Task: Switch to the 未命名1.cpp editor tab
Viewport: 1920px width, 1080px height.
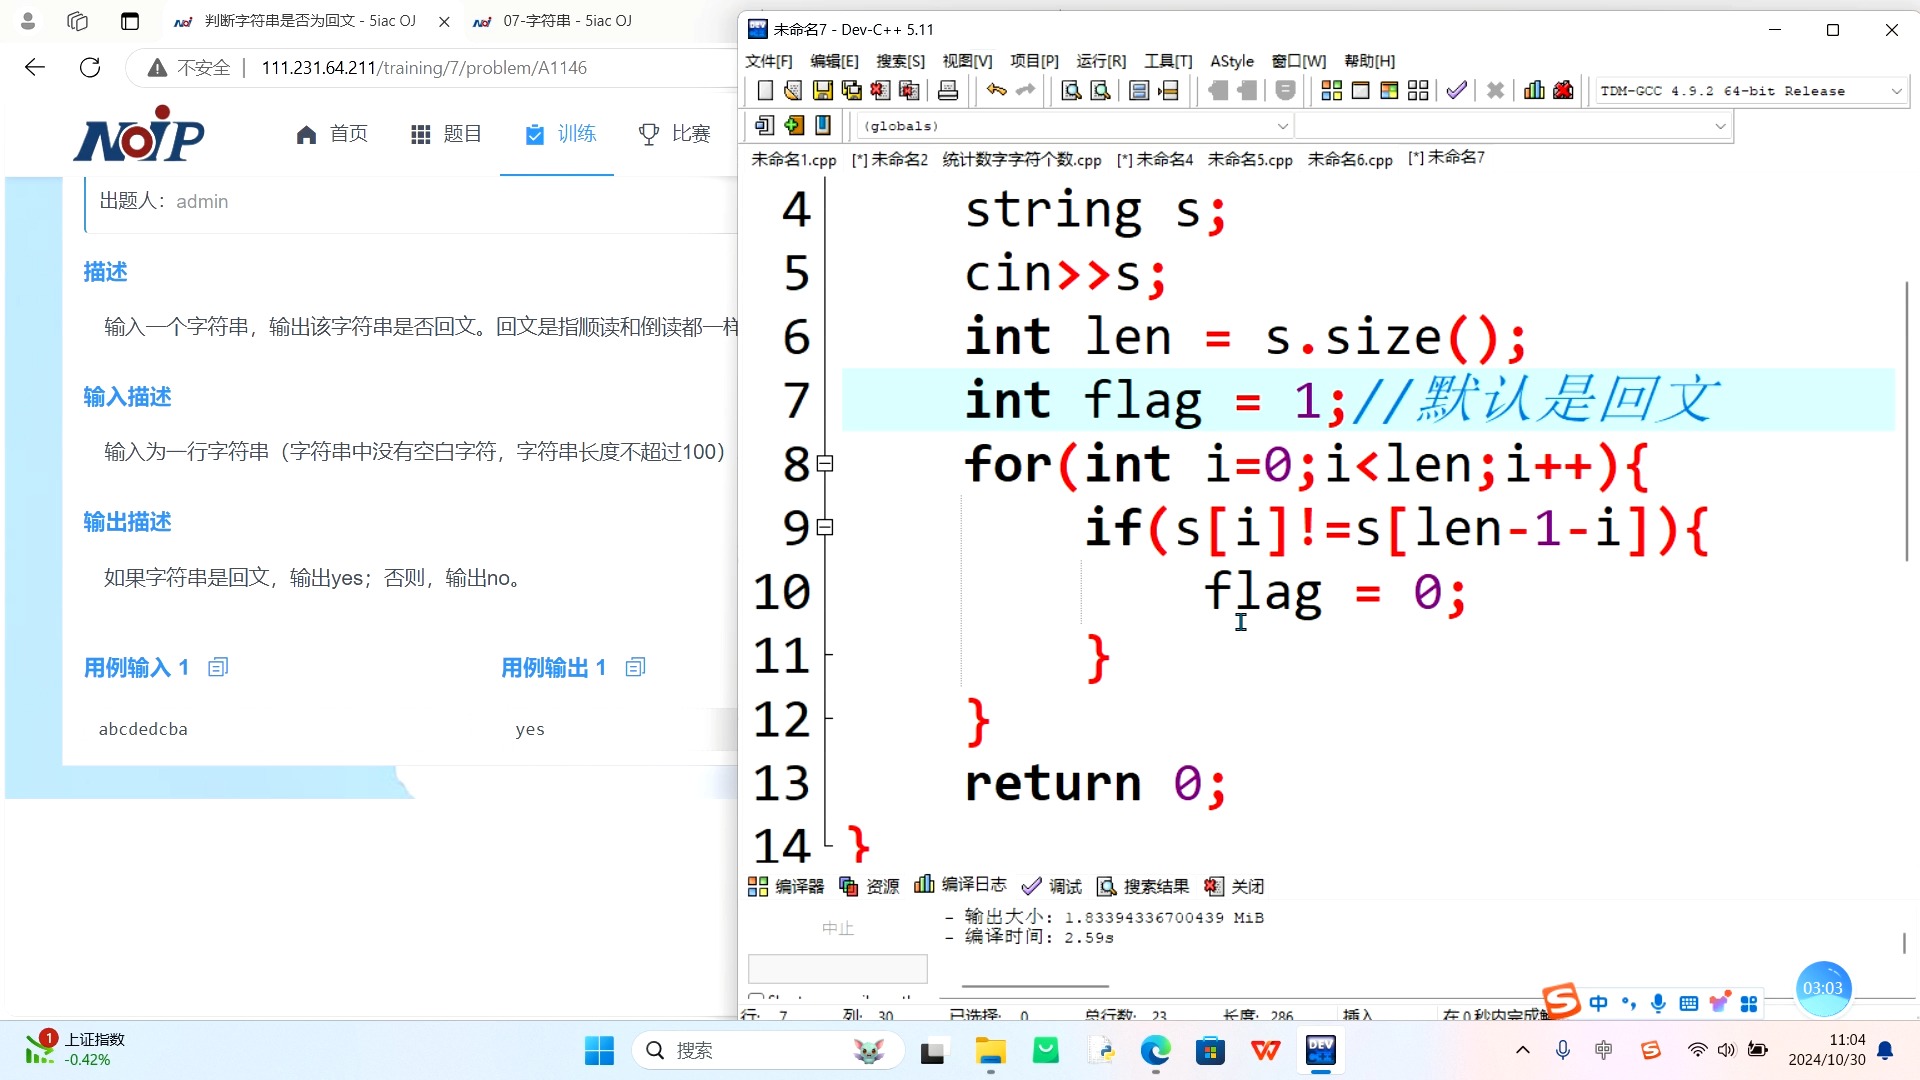Action: tap(794, 159)
